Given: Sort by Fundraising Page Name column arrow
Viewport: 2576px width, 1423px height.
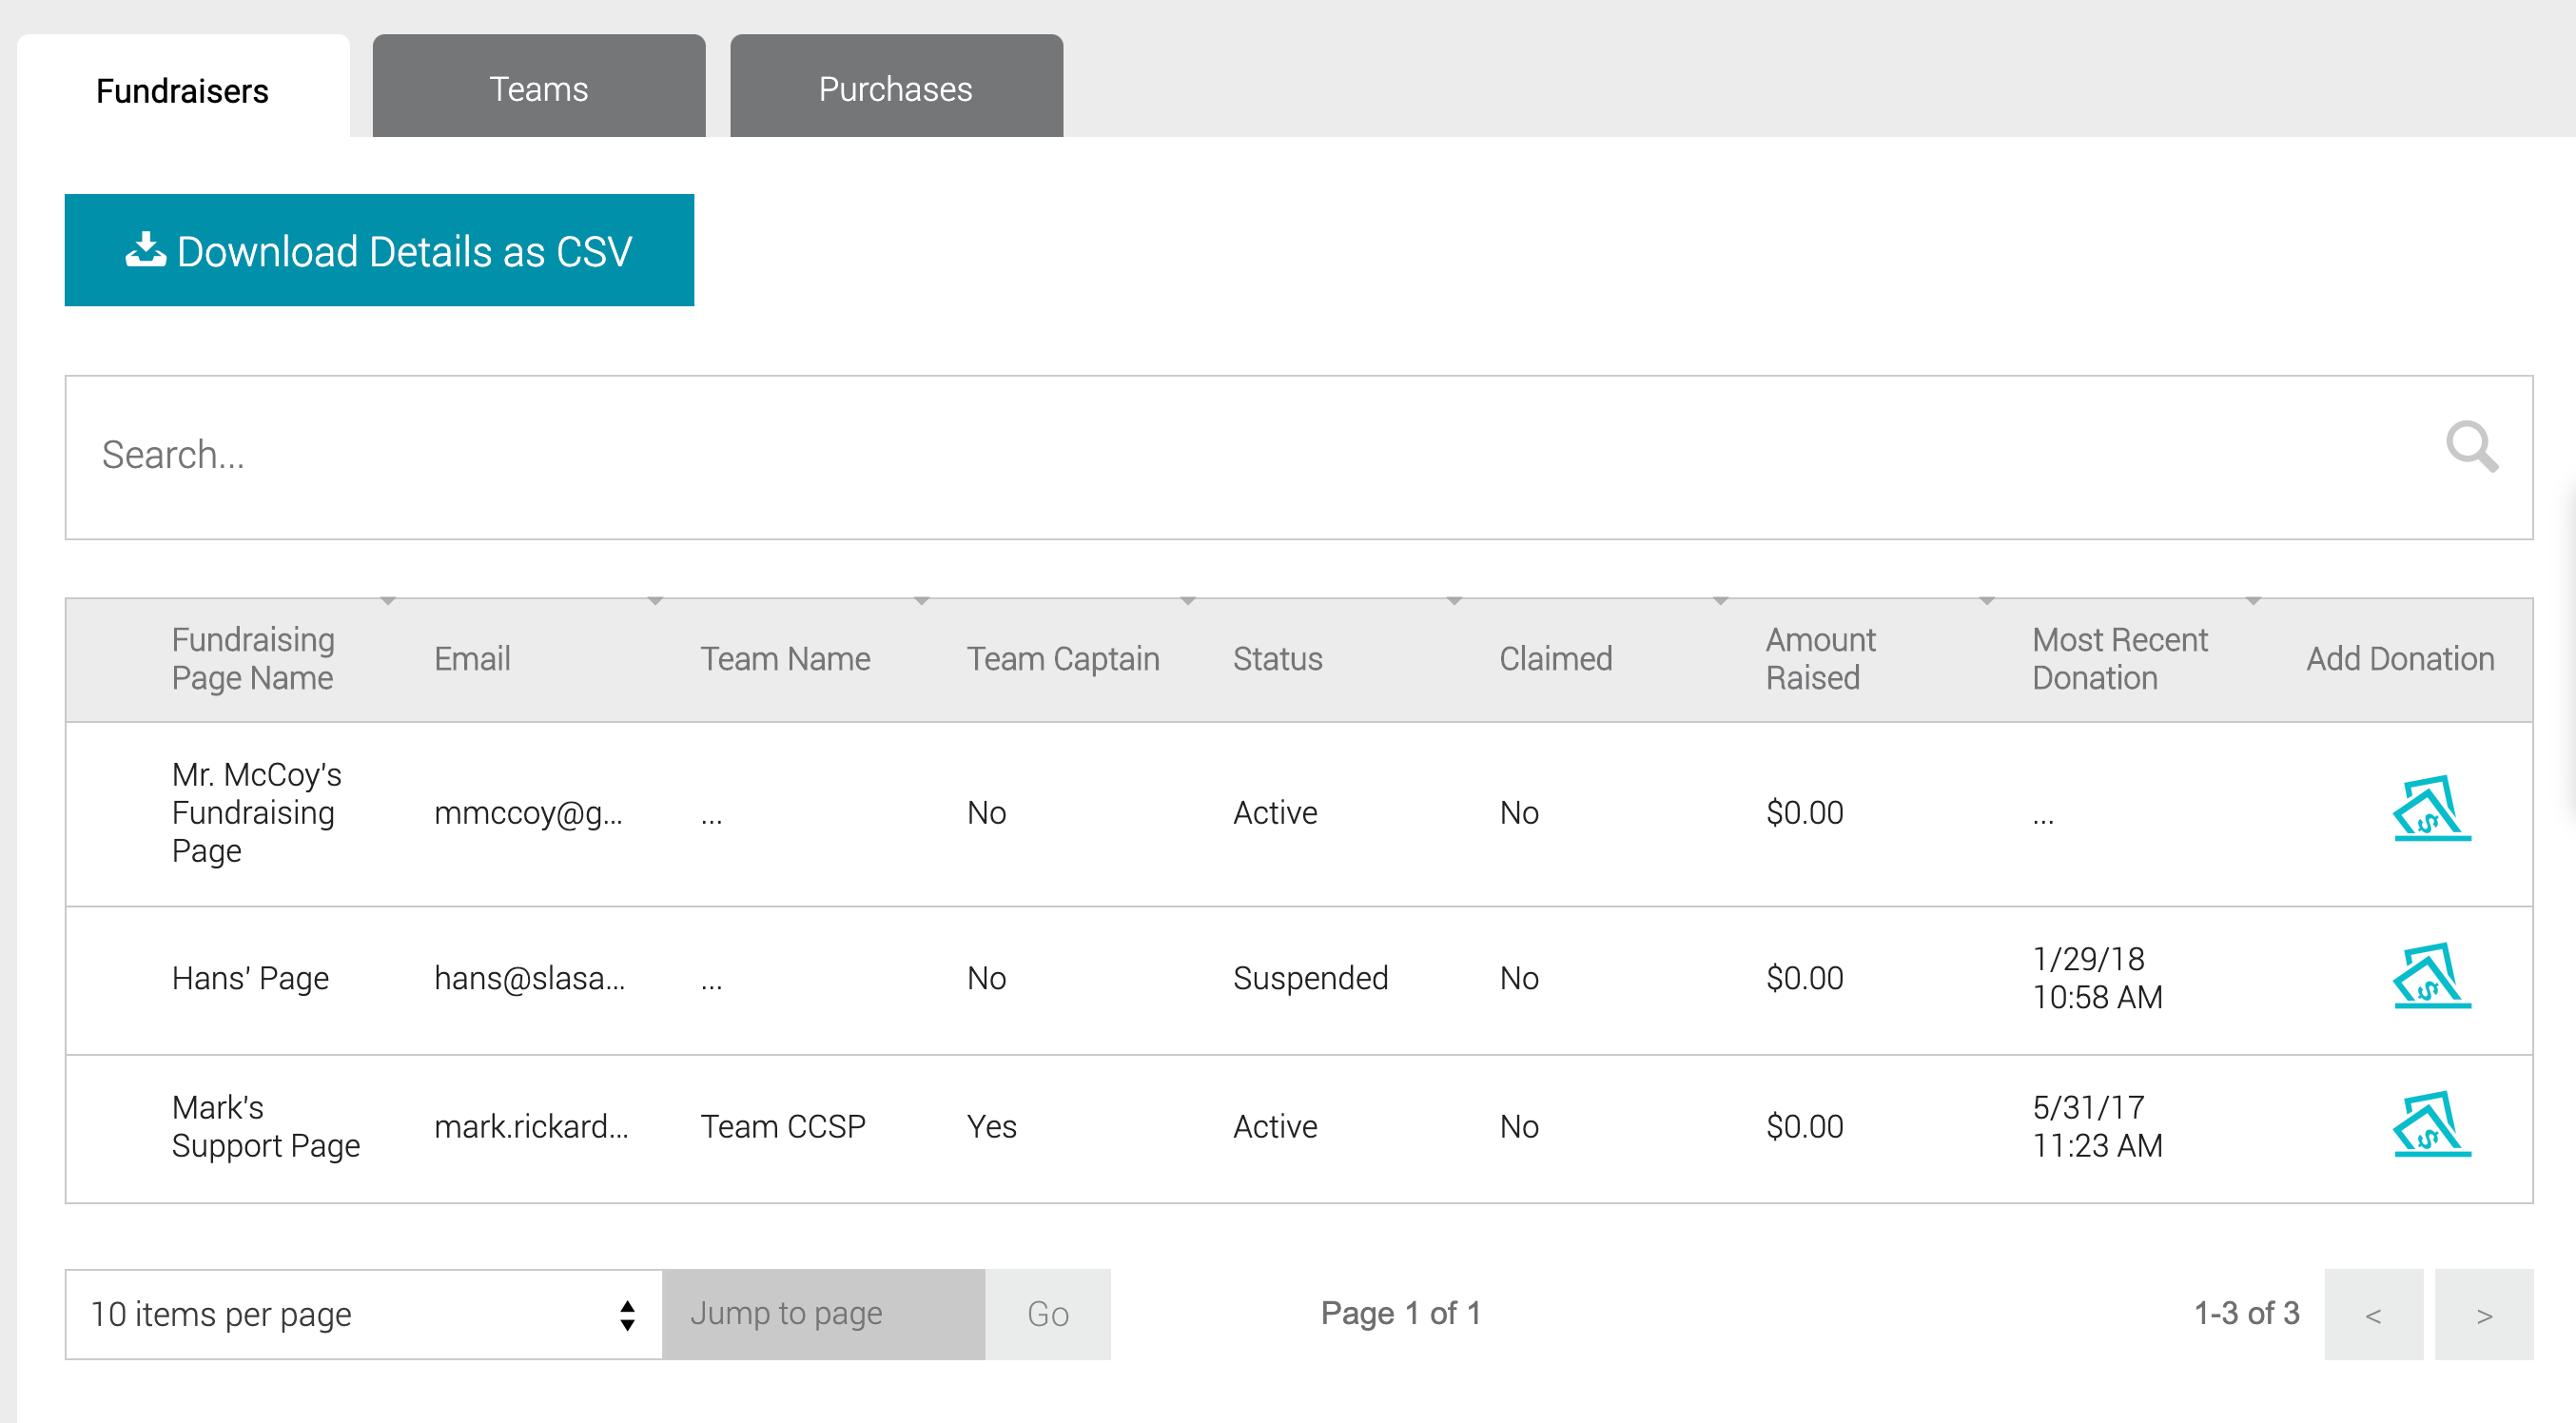Looking at the screenshot, I should (x=388, y=601).
